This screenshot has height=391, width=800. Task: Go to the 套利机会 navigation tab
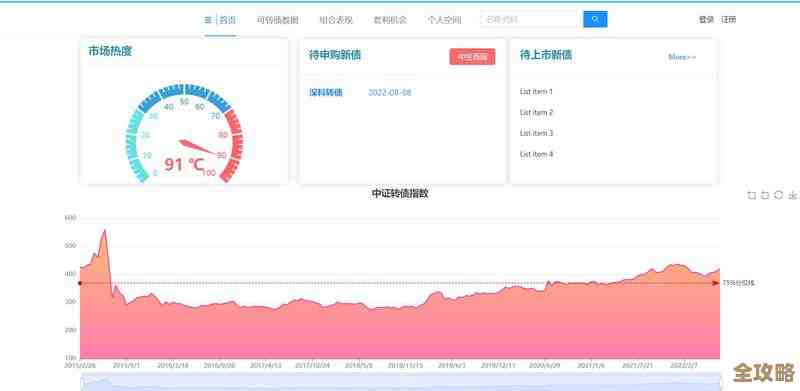point(390,20)
